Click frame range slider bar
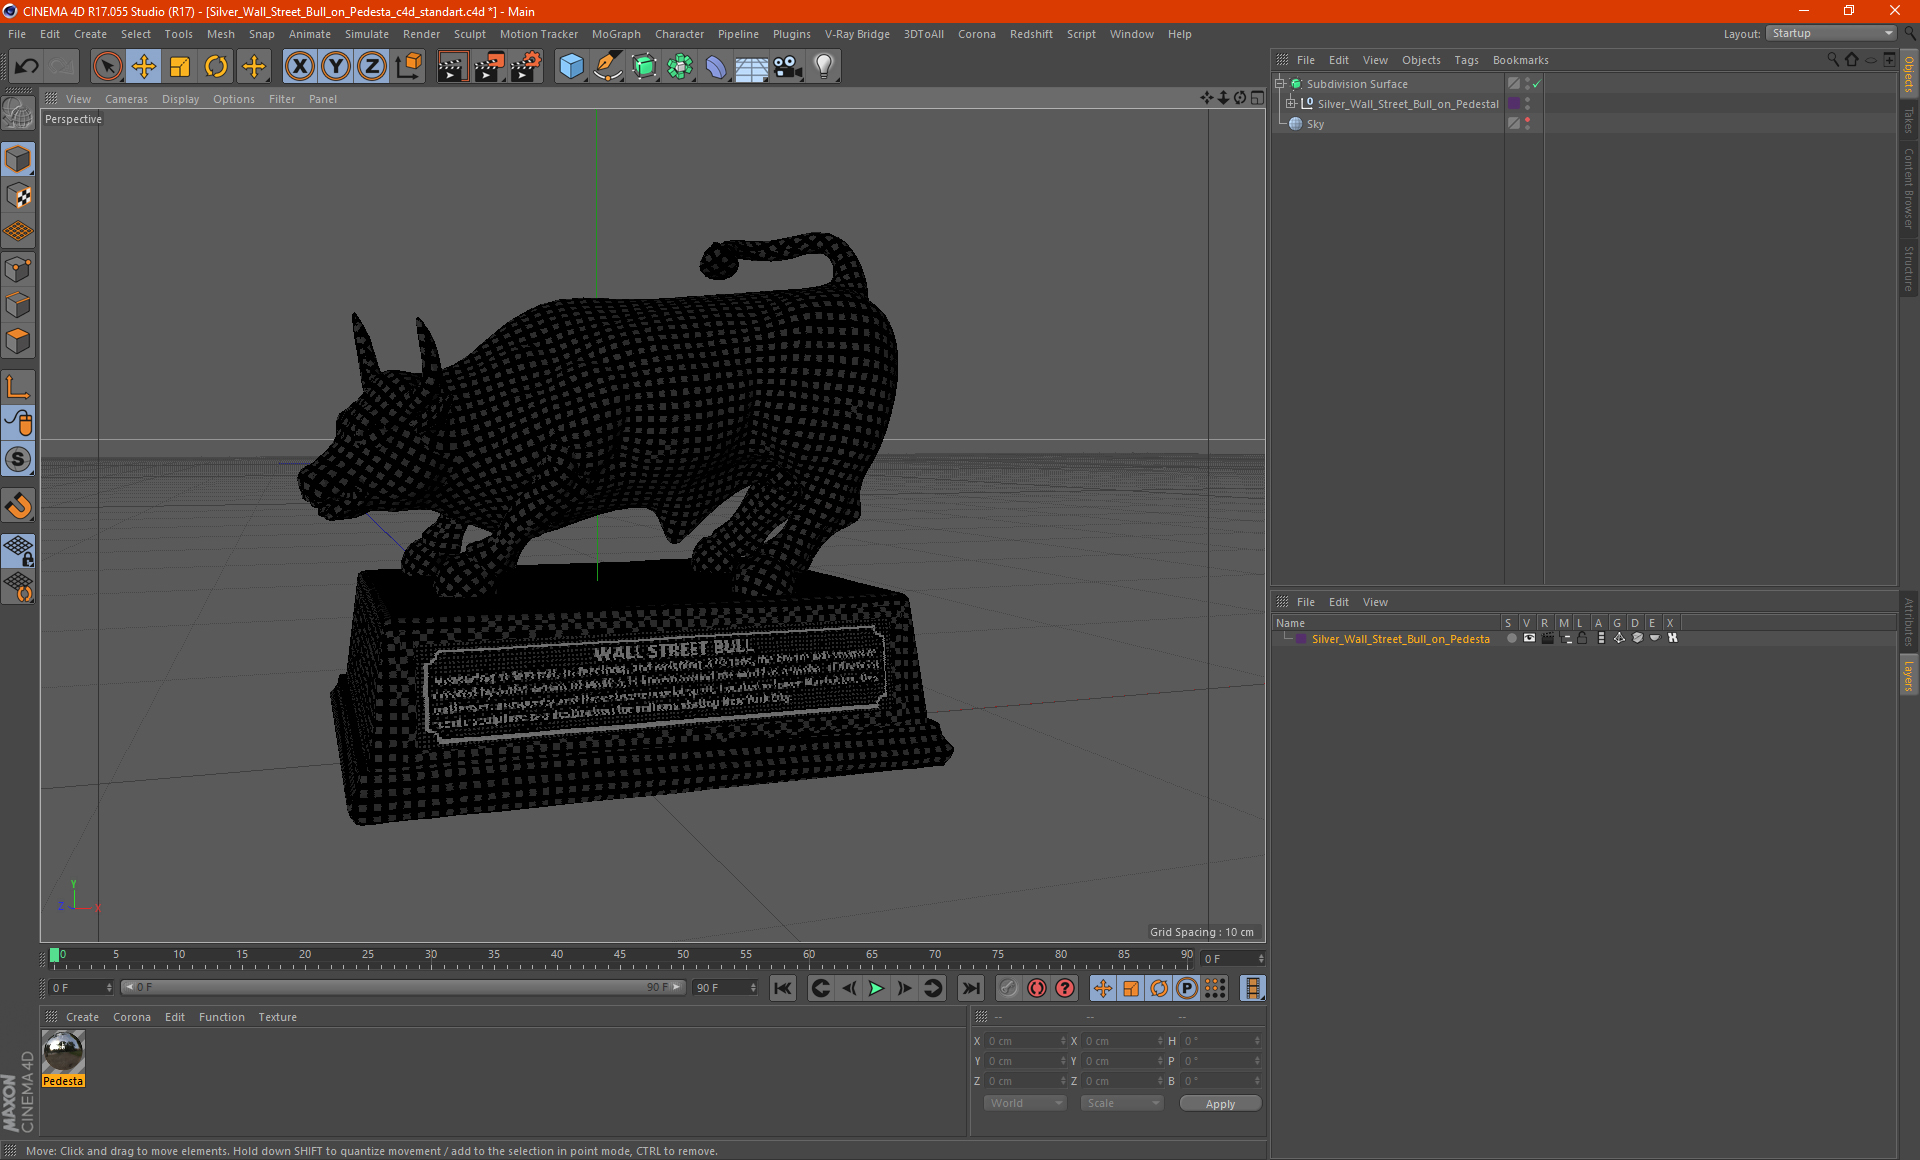 pyautogui.click(x=403, y=987)
